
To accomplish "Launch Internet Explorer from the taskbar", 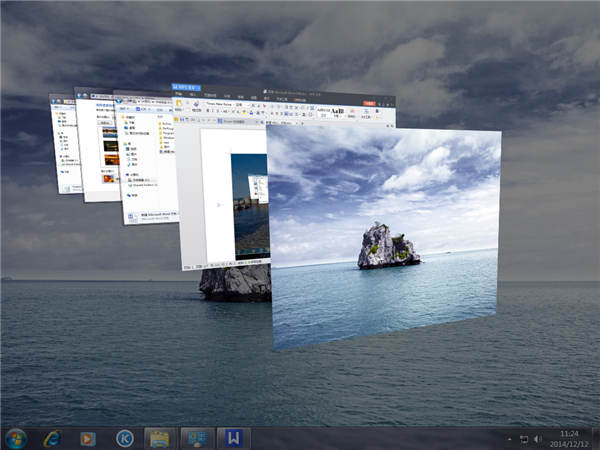I will pos(52,439).
